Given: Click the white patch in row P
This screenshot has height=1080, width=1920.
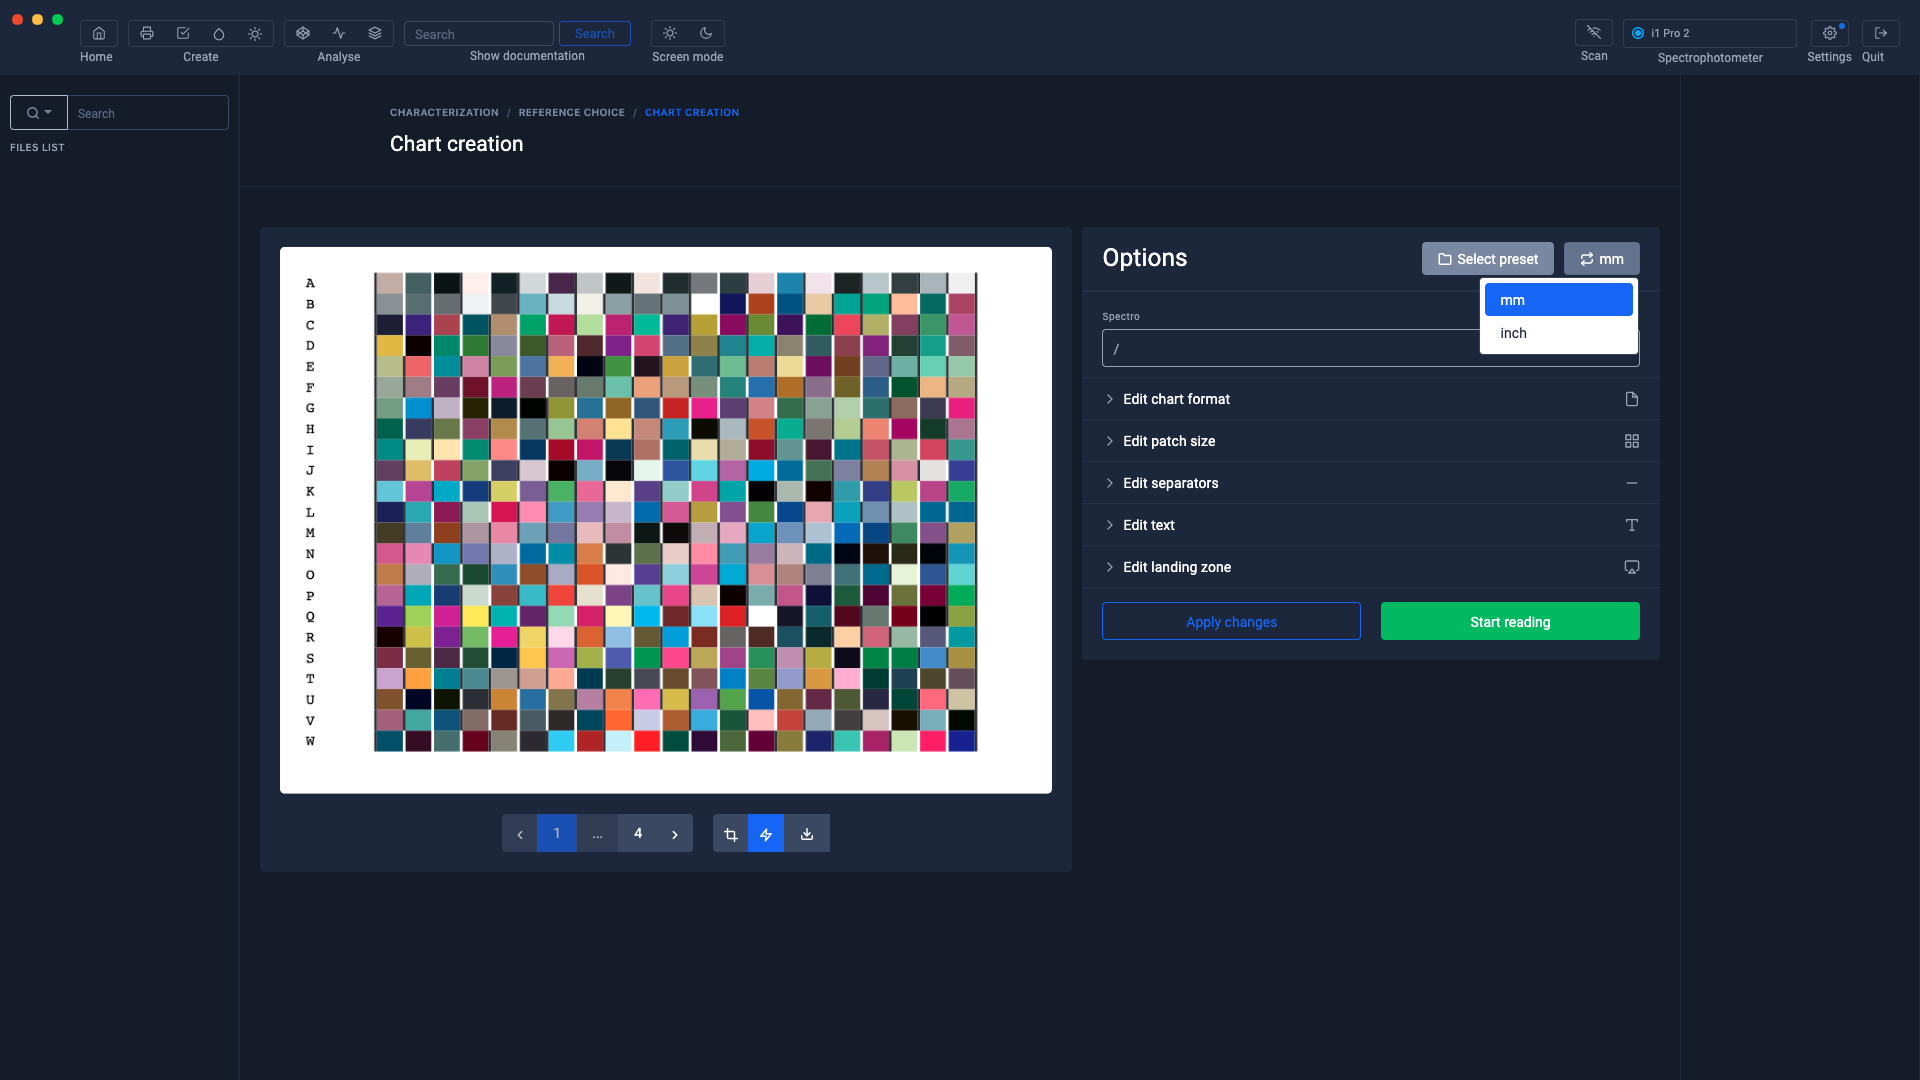Looking at the screenshot, I should pos(762,616).
